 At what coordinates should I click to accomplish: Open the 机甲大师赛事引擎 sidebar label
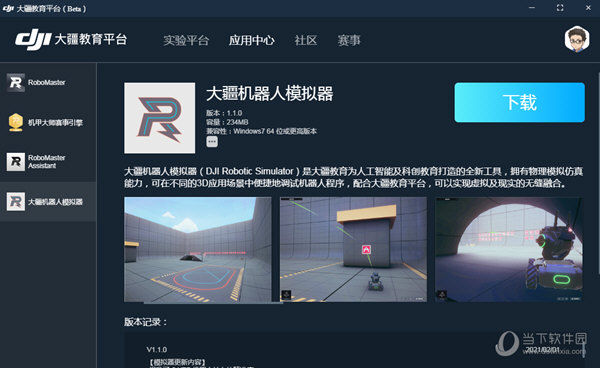(x=55, y=122)
